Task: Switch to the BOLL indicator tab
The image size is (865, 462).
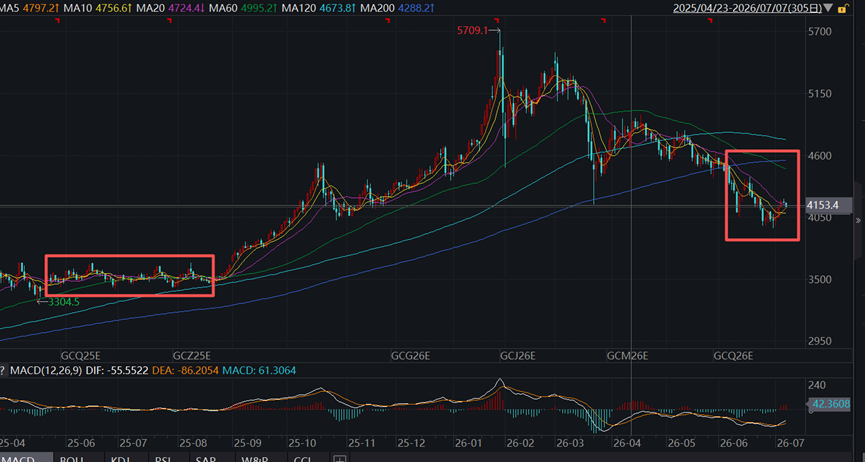Action: point(72,459)
